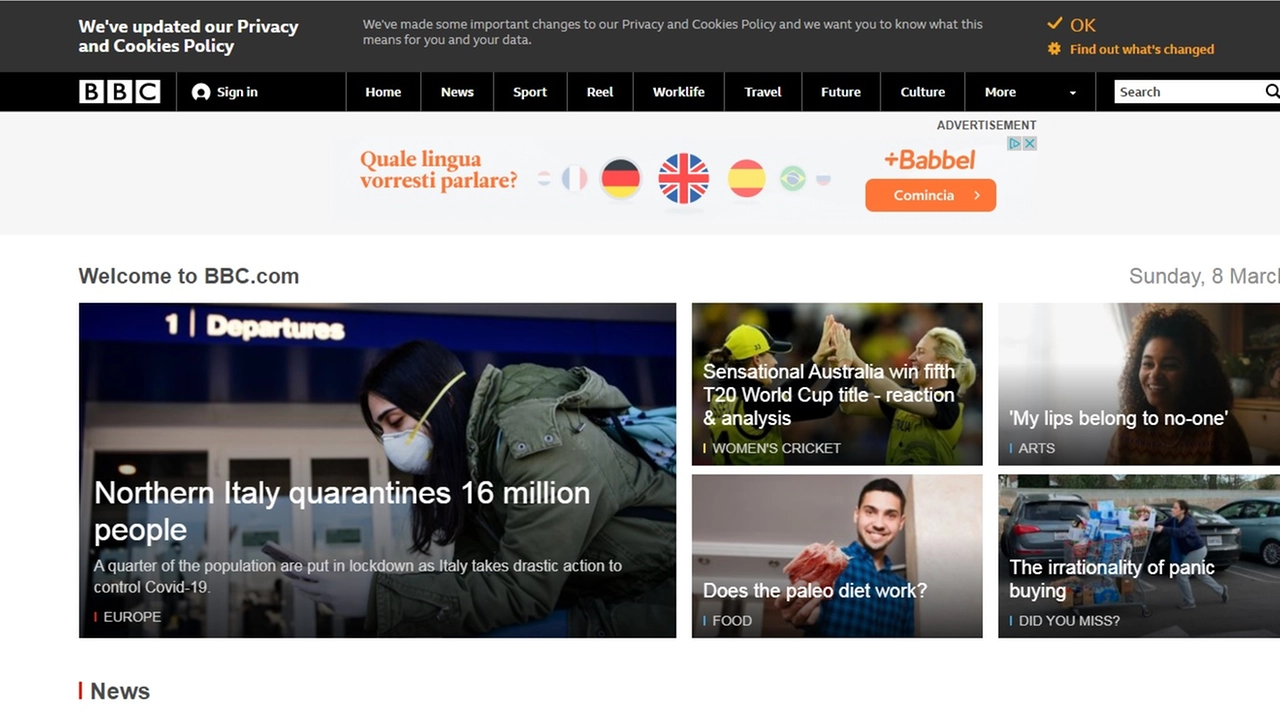1280x720 pixels.
Task: Select the Brazilian flag in the Babbel ad
Action: coord(793,179)
